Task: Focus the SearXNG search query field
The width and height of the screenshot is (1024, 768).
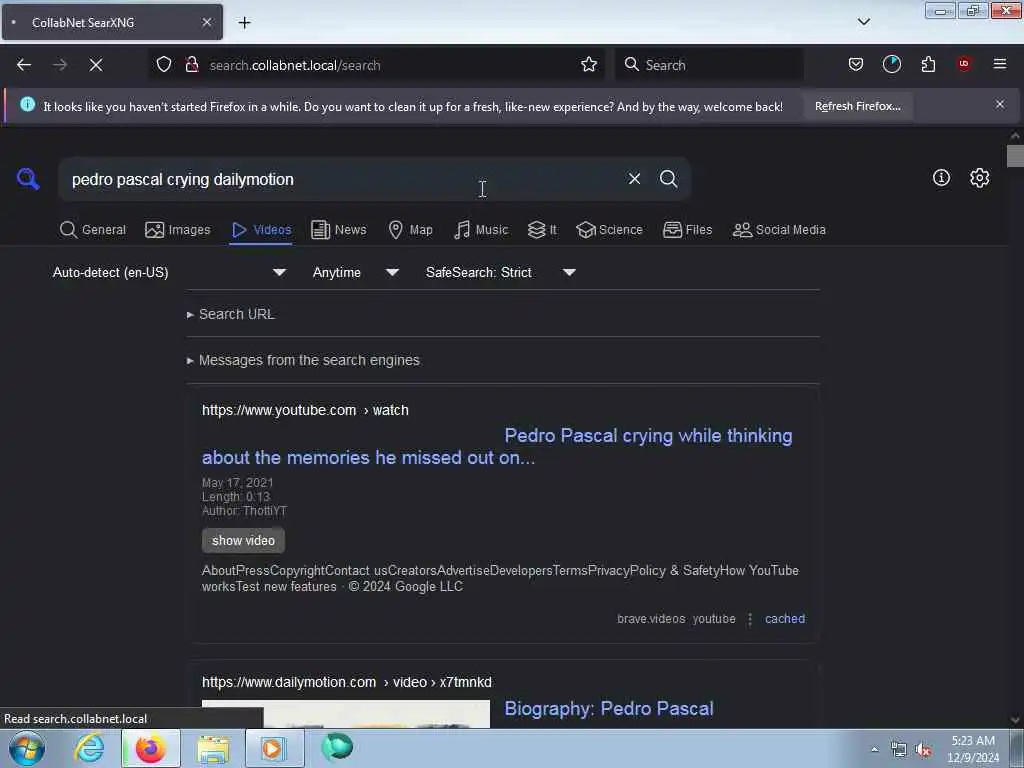Action: [343, 179]
